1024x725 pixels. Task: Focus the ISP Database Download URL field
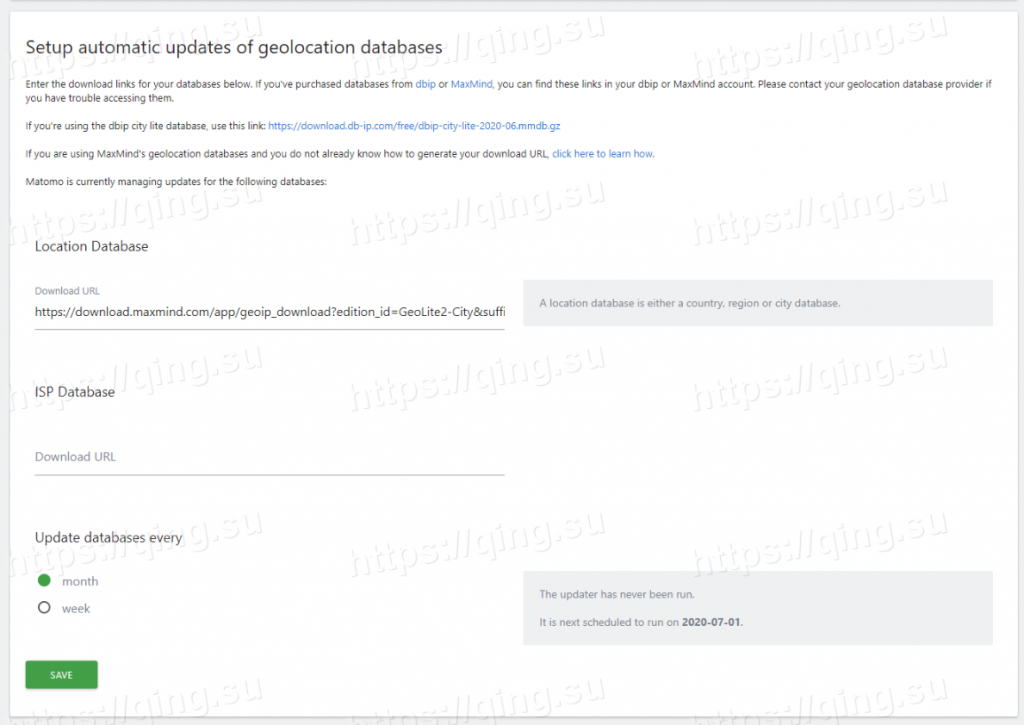269,457
